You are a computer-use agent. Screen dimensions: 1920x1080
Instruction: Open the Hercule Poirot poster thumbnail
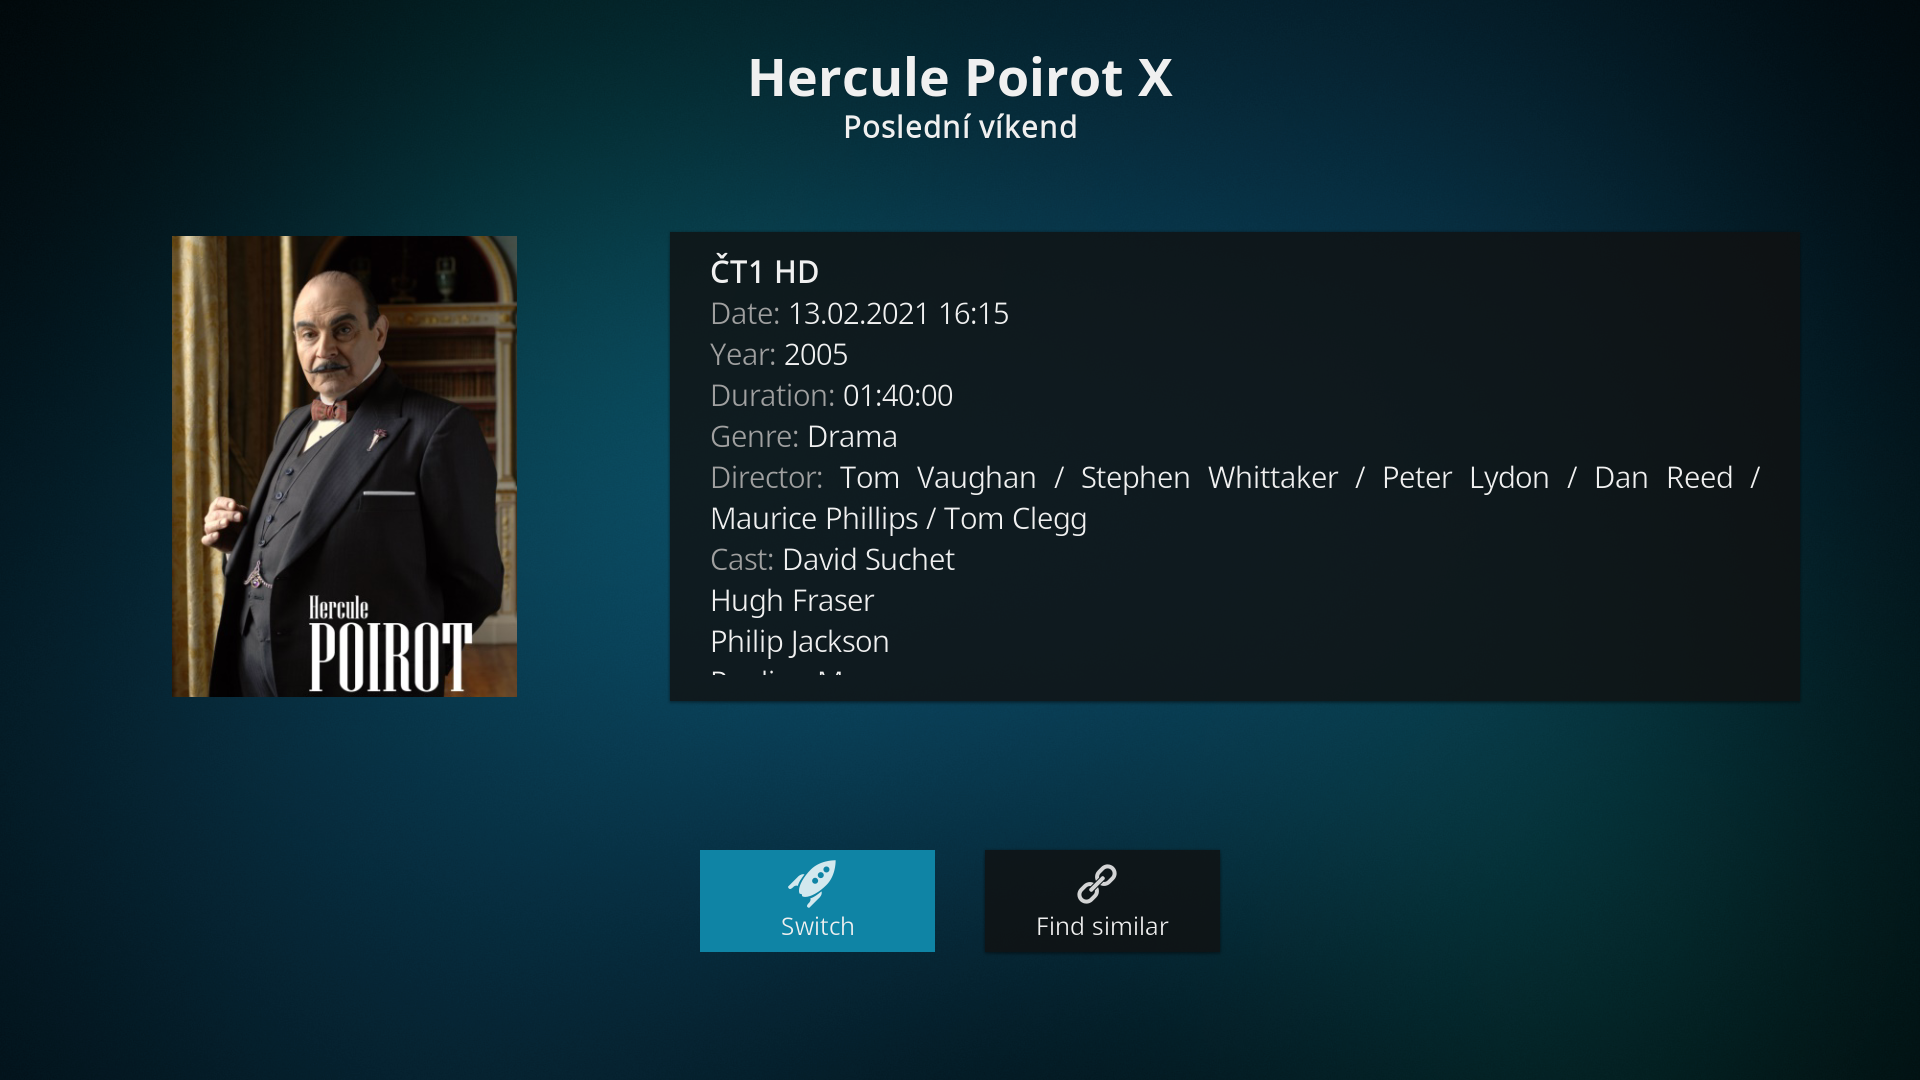point(344,466)
